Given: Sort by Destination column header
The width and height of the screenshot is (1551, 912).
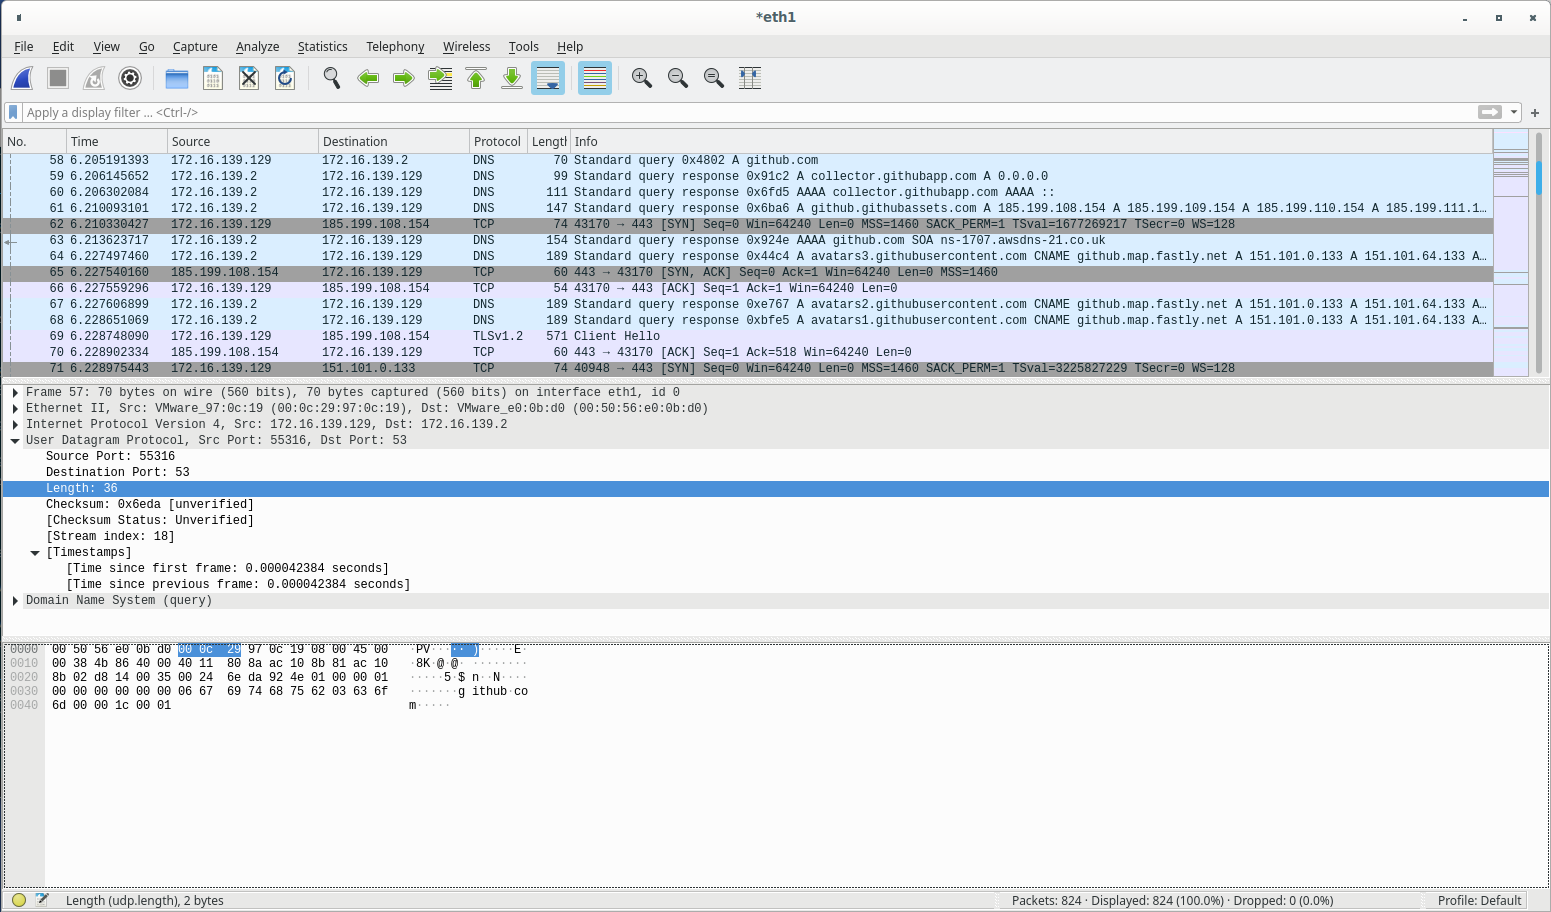Looking at the screenshot, I should [x=394, y=141].
